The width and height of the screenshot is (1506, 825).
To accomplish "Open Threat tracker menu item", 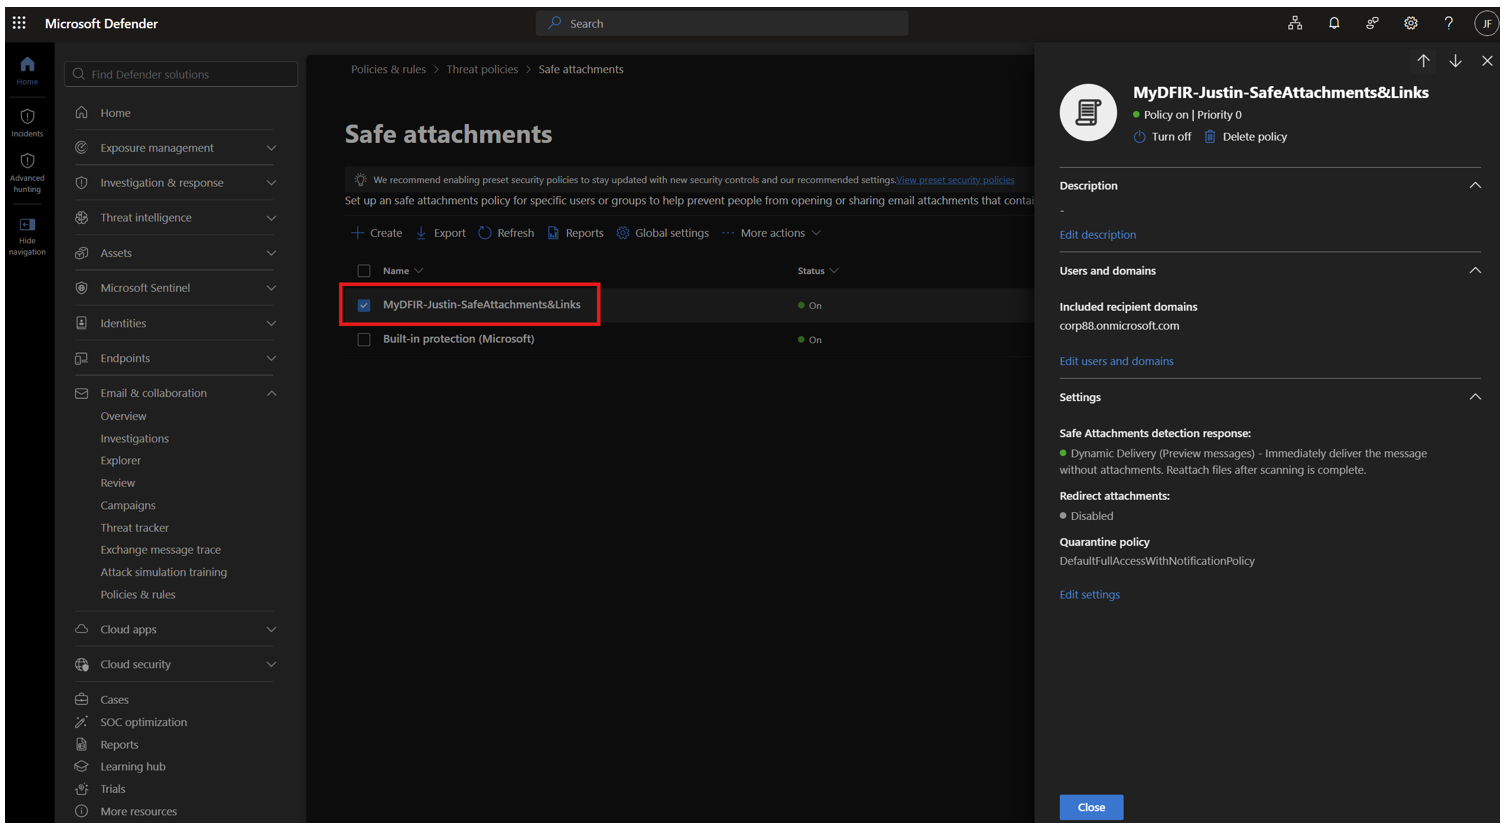I will (x=134, y=528).
